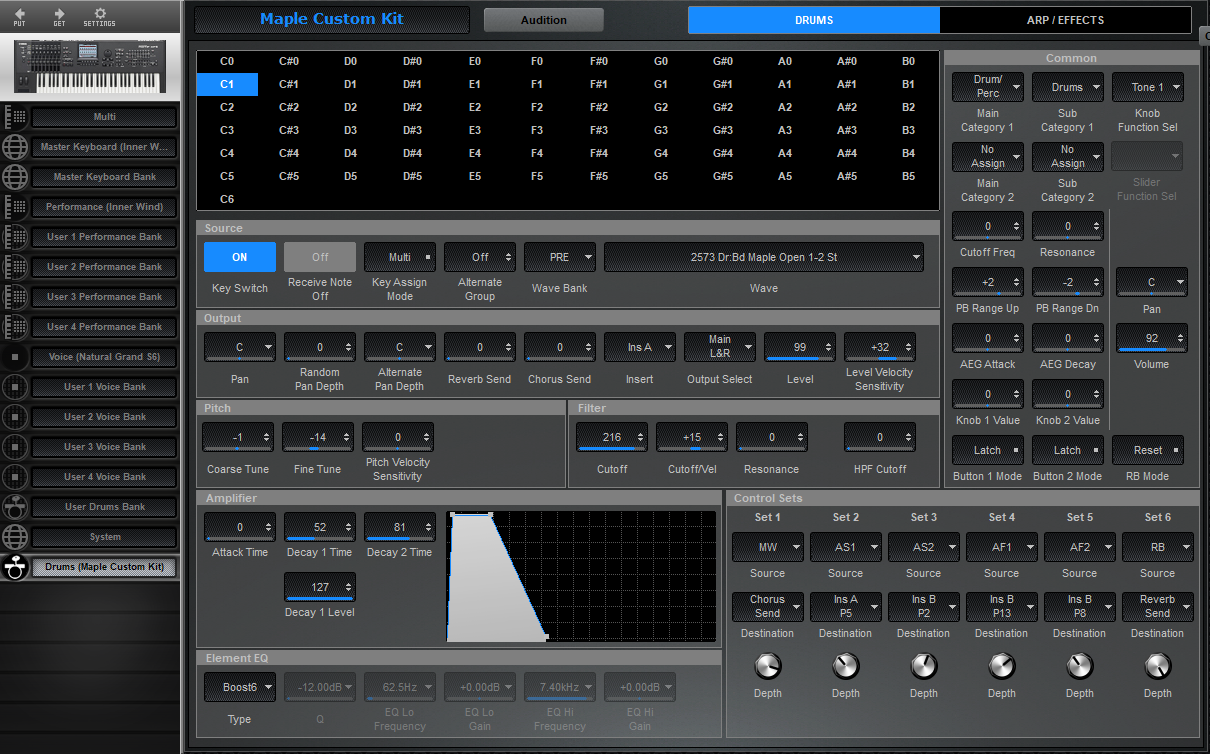Switch to the ARP / EFFECTS tab
Viewport: 1210px width, 754px height.
point(1065,19)
